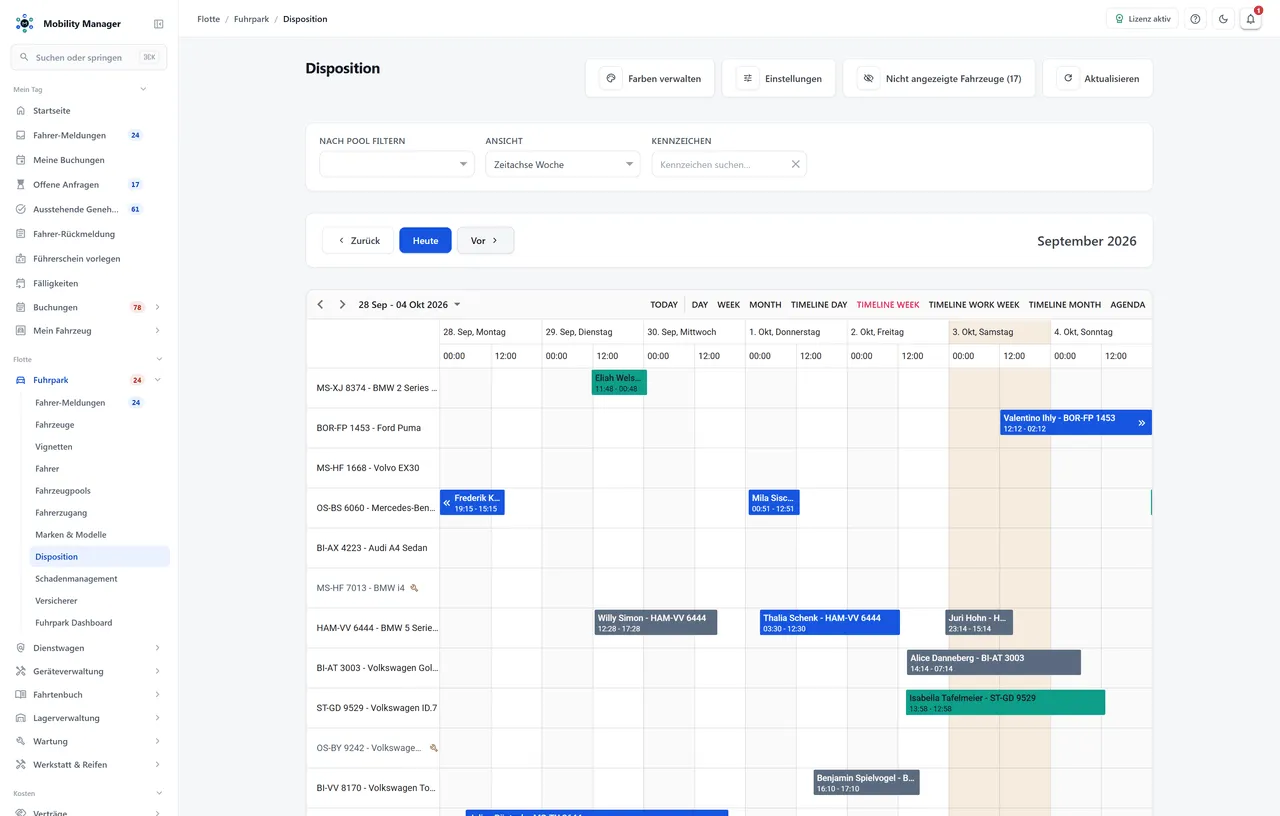Click TODAY in the calendar toolbar

664,304
